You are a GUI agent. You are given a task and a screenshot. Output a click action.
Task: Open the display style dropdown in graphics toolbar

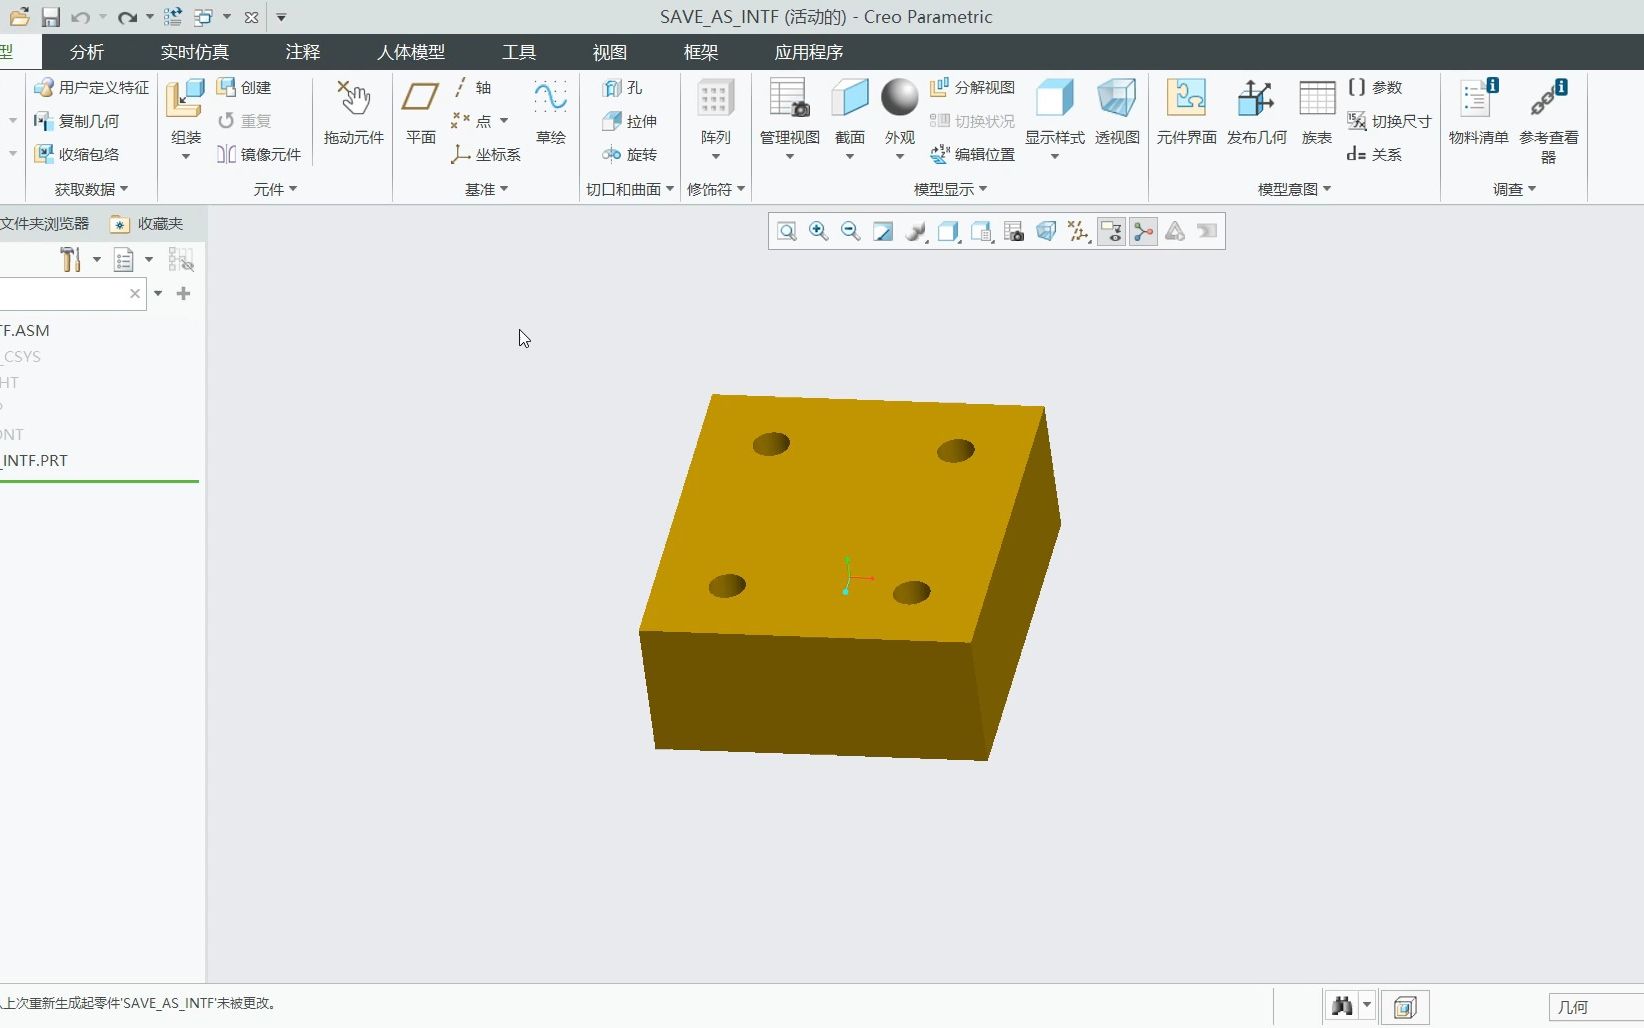click(948, 232)
